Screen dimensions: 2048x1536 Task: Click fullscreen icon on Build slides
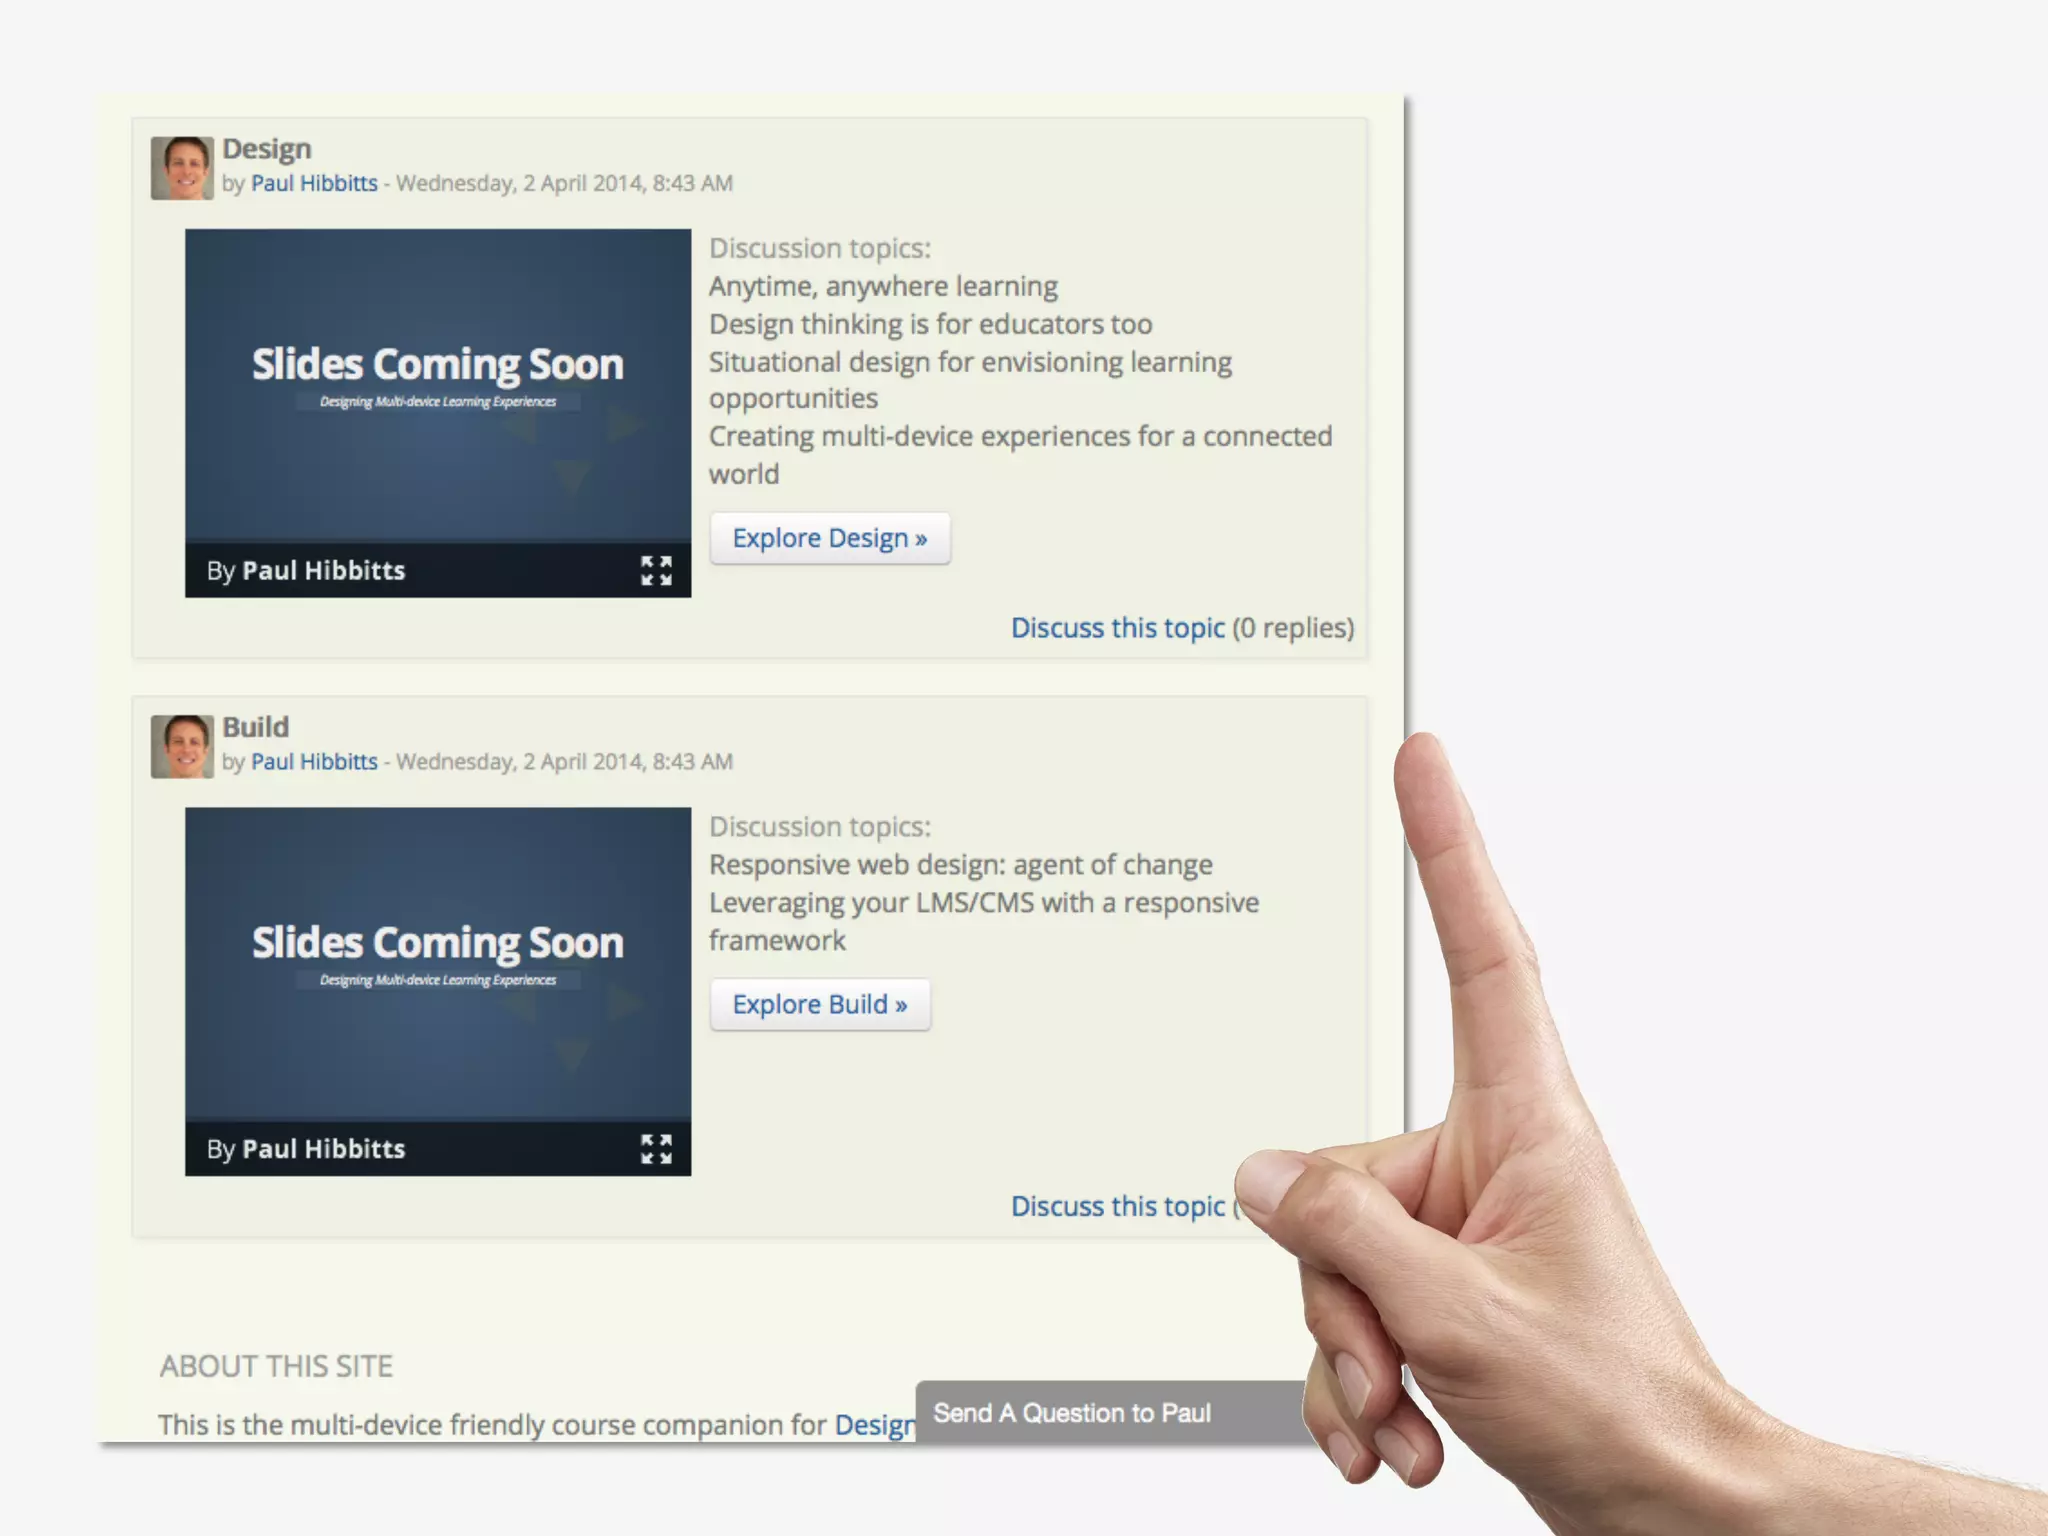656,1149
